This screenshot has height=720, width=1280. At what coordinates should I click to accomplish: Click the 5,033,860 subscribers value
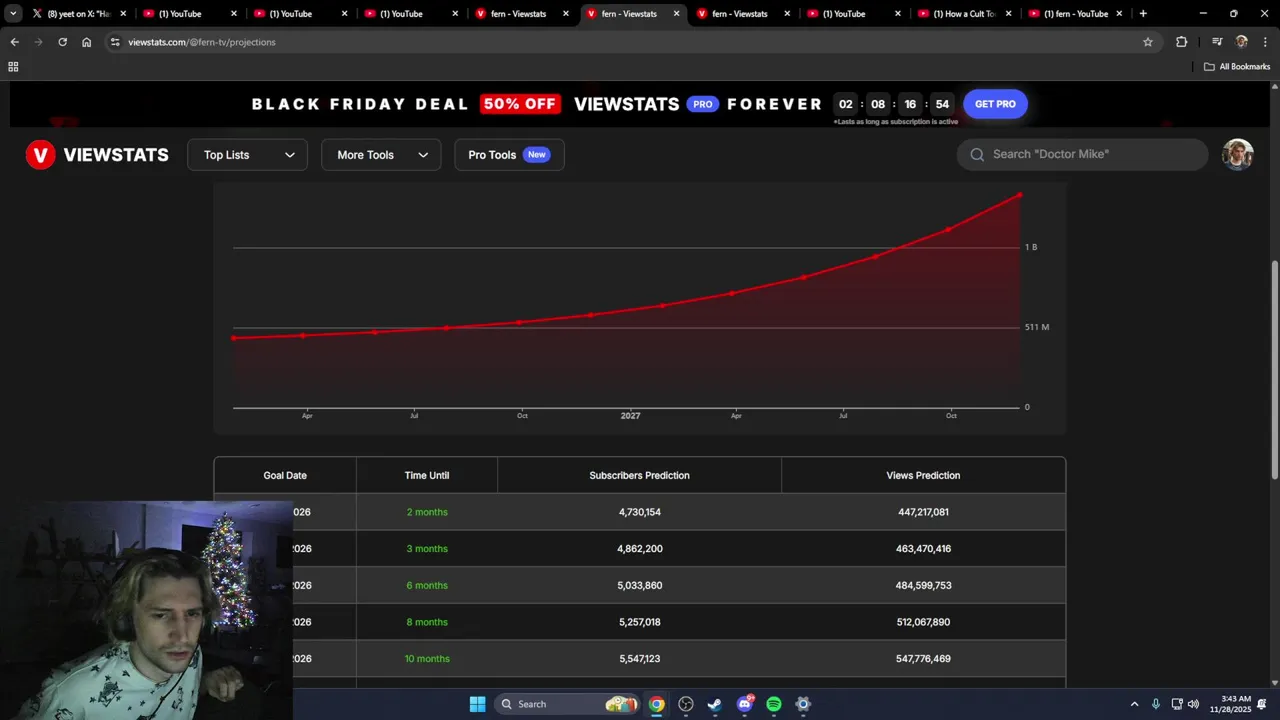[639, 585]
